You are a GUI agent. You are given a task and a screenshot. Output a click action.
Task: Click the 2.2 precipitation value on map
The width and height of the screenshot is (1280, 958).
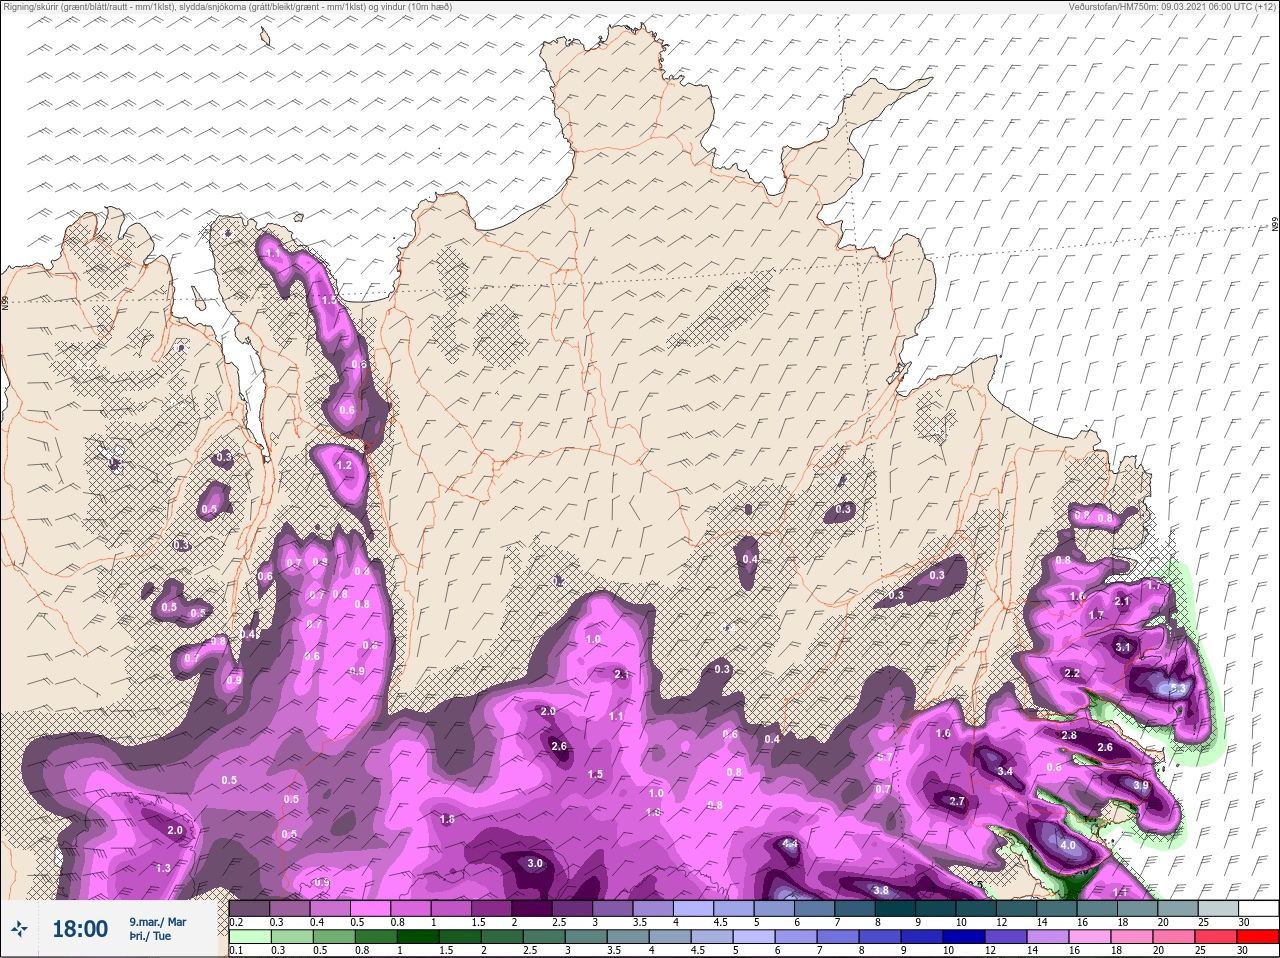1072,673
